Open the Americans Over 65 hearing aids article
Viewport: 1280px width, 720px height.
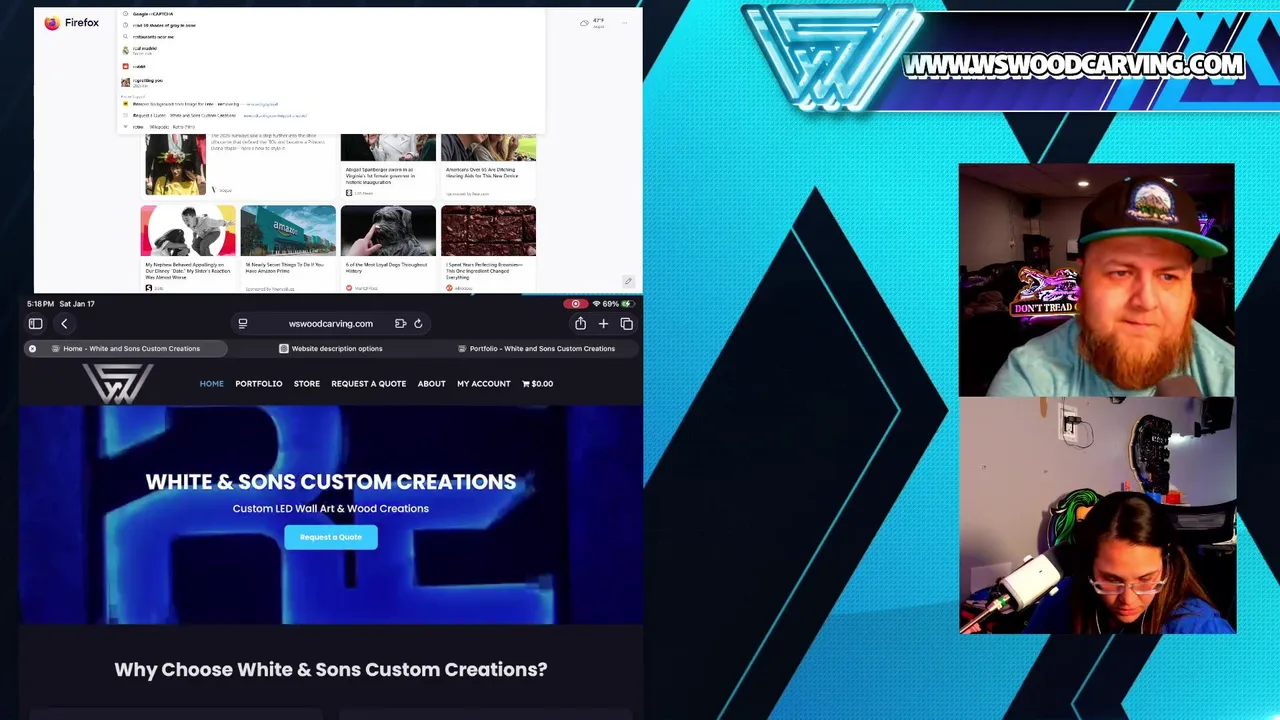click(488, 165)
